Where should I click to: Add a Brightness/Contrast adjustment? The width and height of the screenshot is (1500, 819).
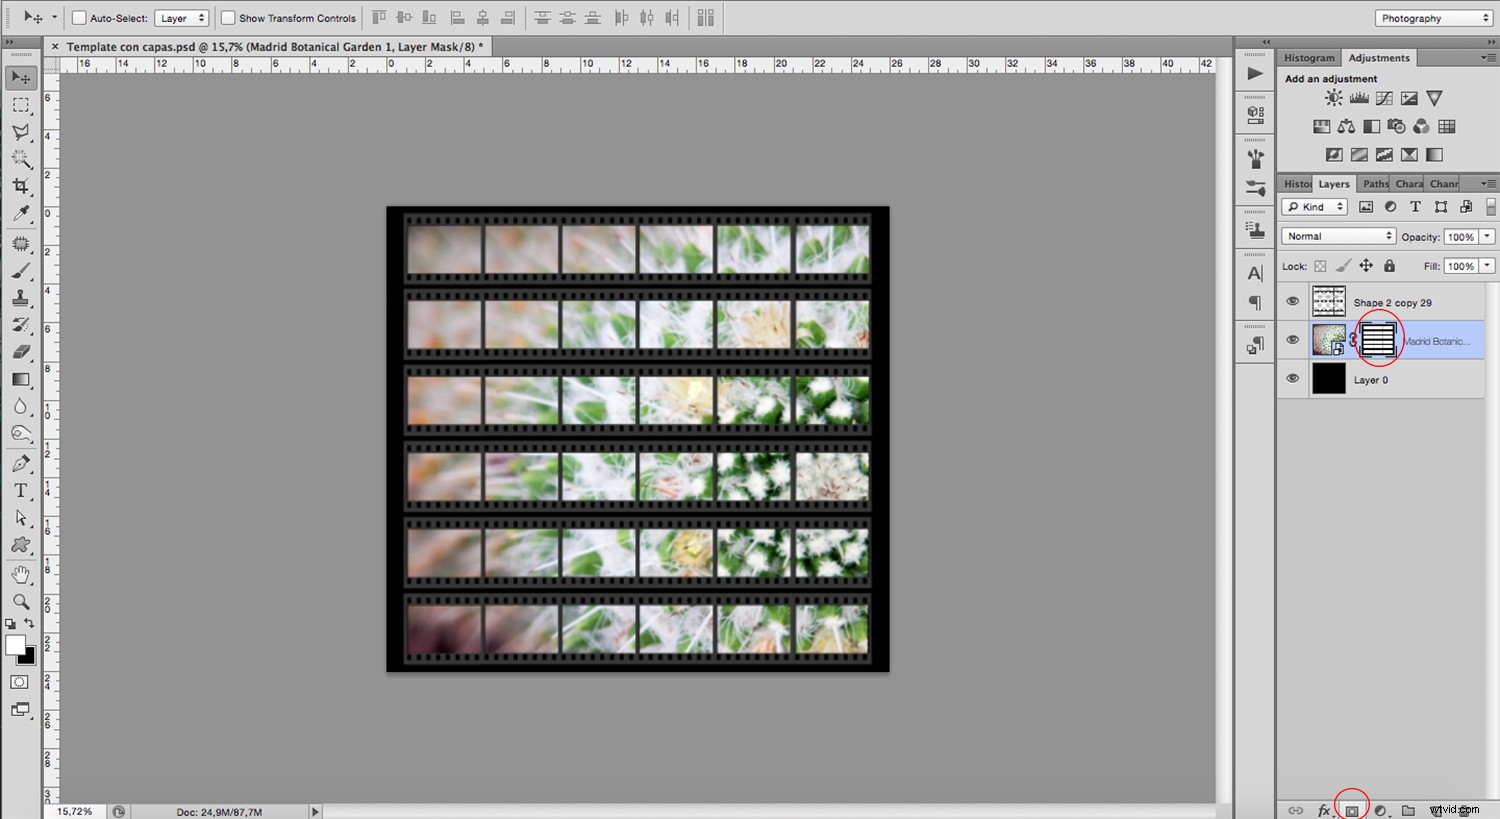click(1333, 97)
